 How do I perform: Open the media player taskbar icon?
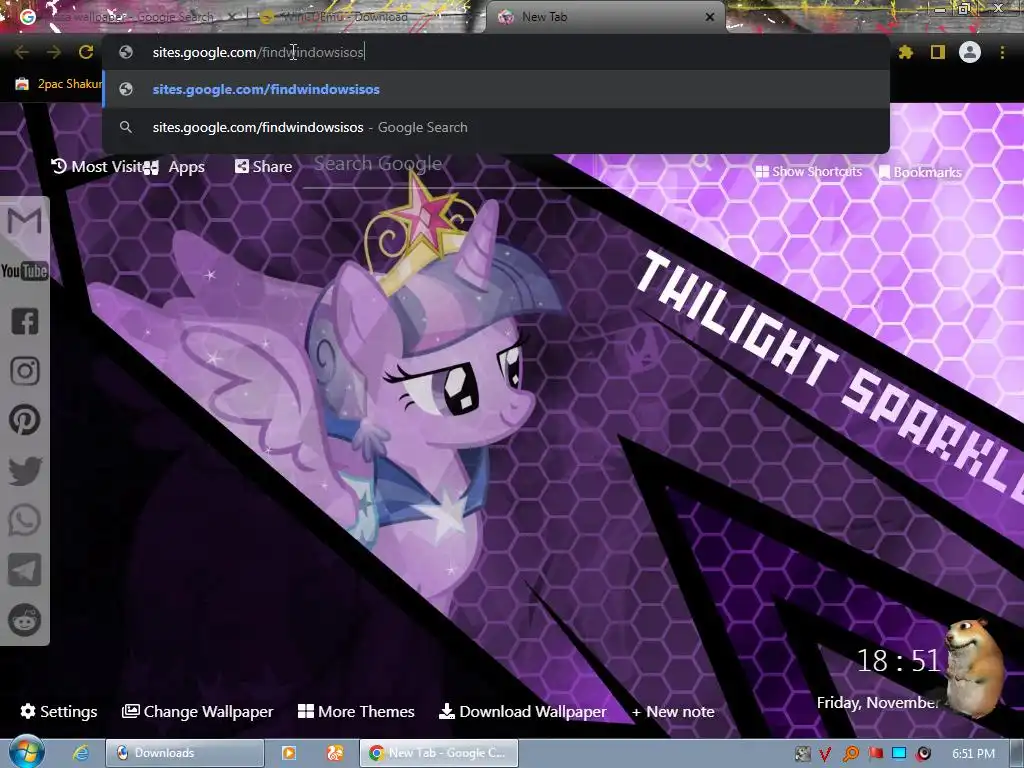289,753
